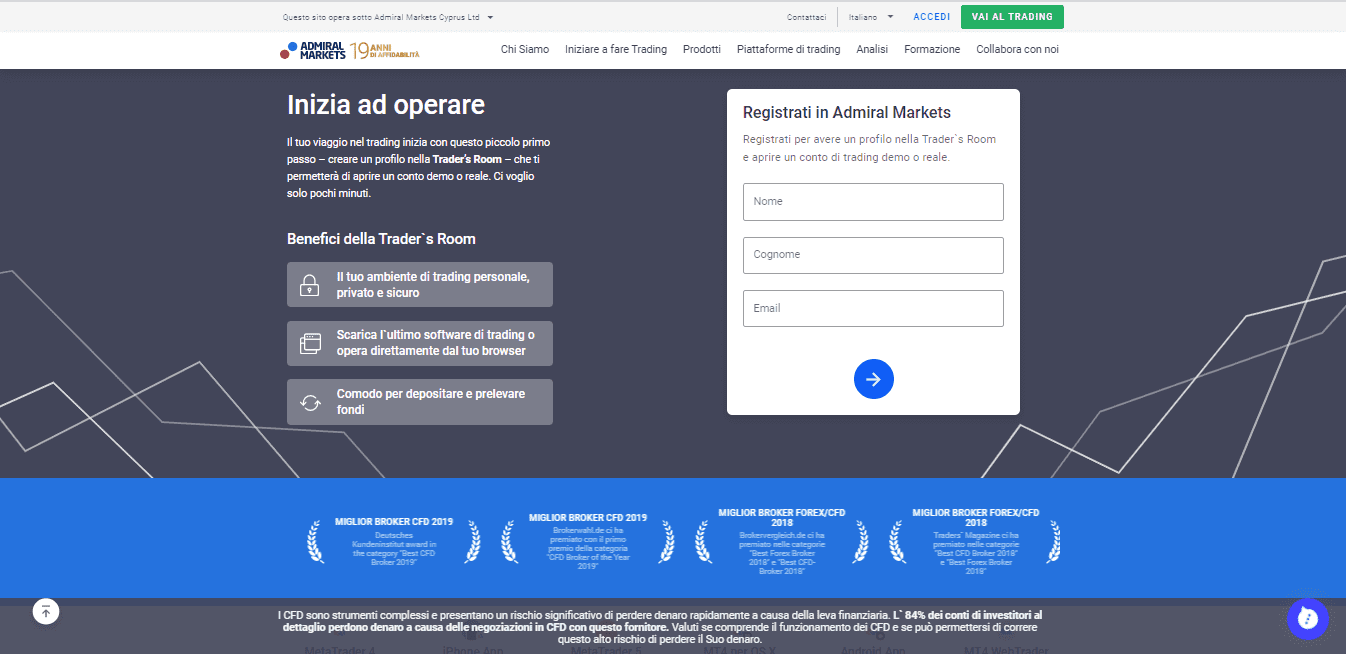Image resolution: width=1346 pixels, height=654 pixels.
Task: Click the Contattaci link
Action: coord(807,17)
